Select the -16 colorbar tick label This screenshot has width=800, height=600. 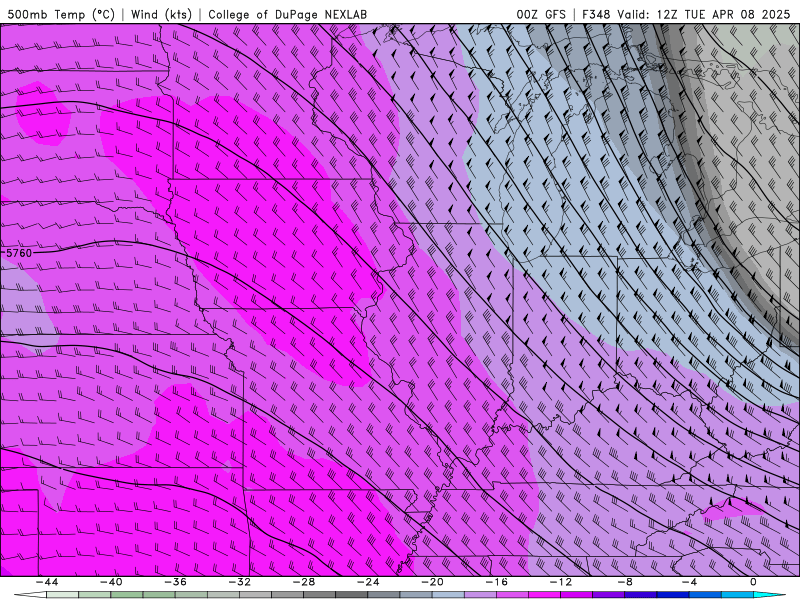496,582
